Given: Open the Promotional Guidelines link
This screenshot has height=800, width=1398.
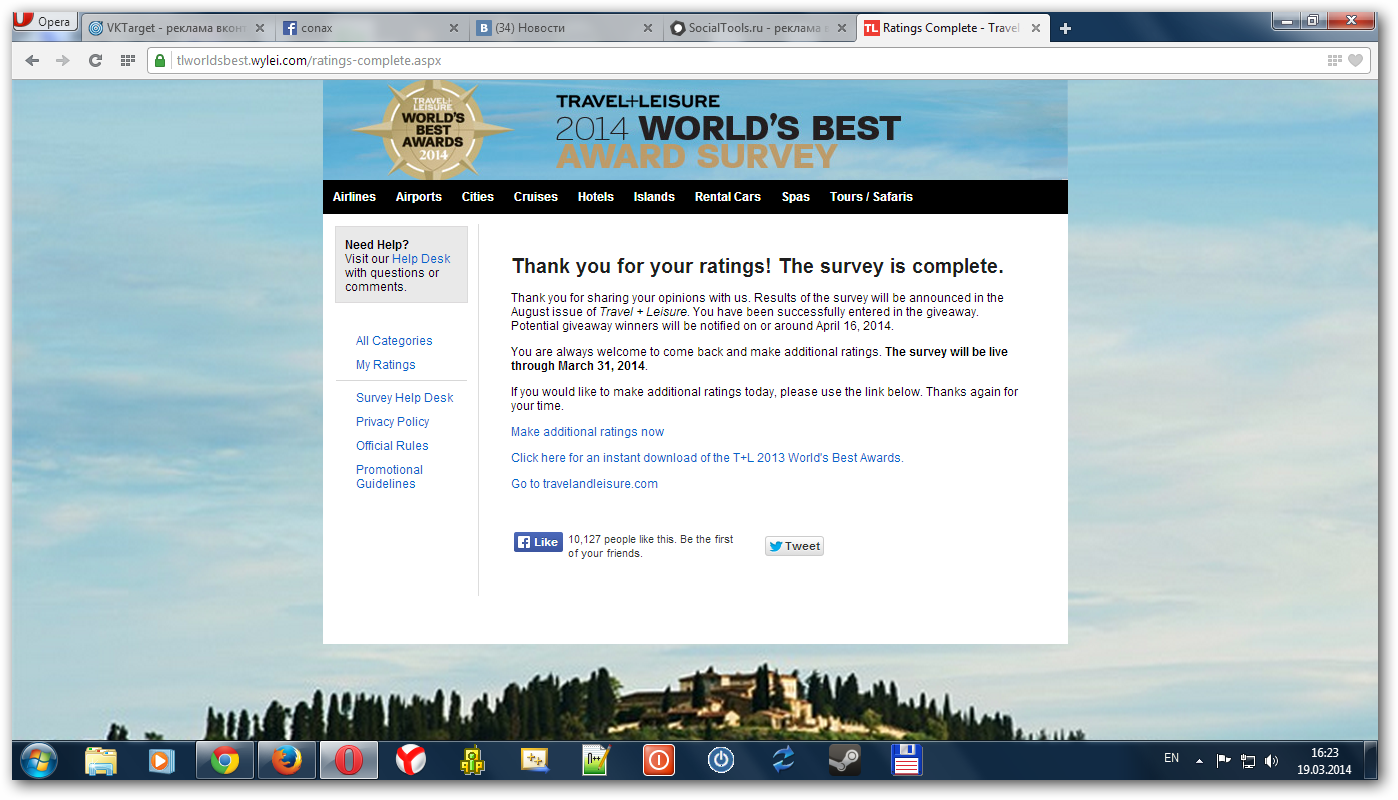Looking at the screenshot, I should tap(389, 477).
